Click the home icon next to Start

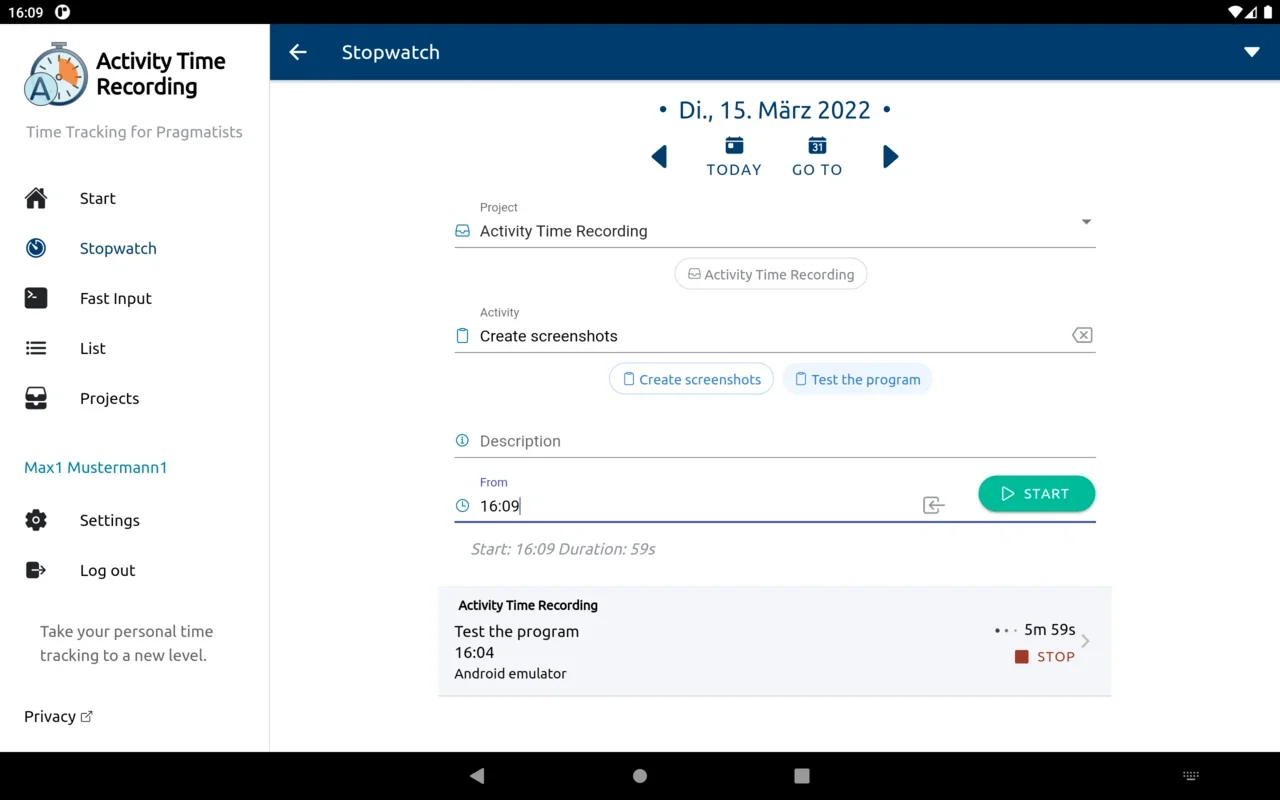pyautogui.click(x=36, y=198)
